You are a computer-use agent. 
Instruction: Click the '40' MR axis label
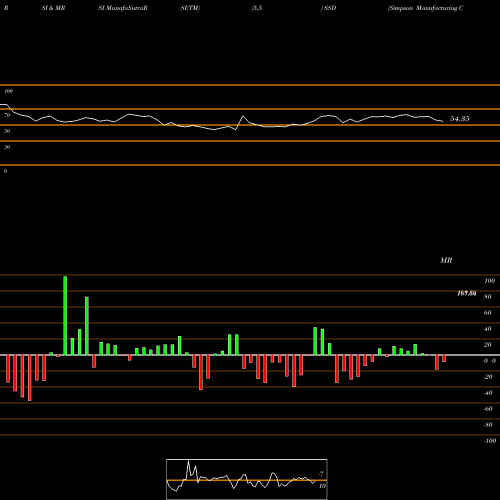point(488,329)
